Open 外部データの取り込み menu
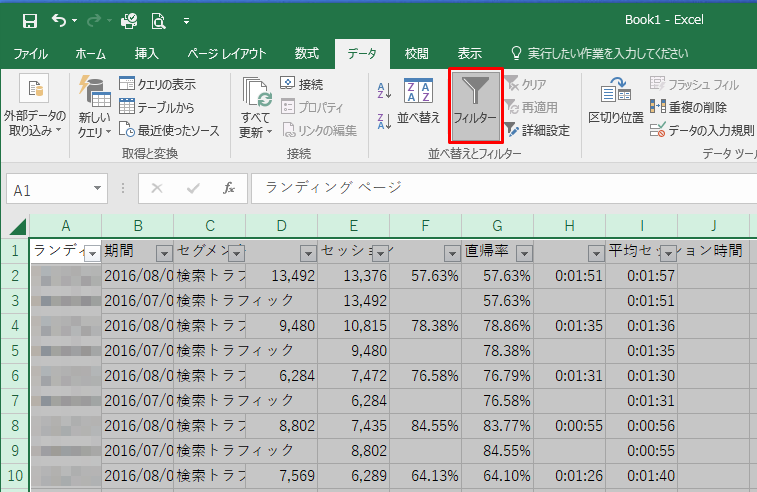 coord(34,106)
